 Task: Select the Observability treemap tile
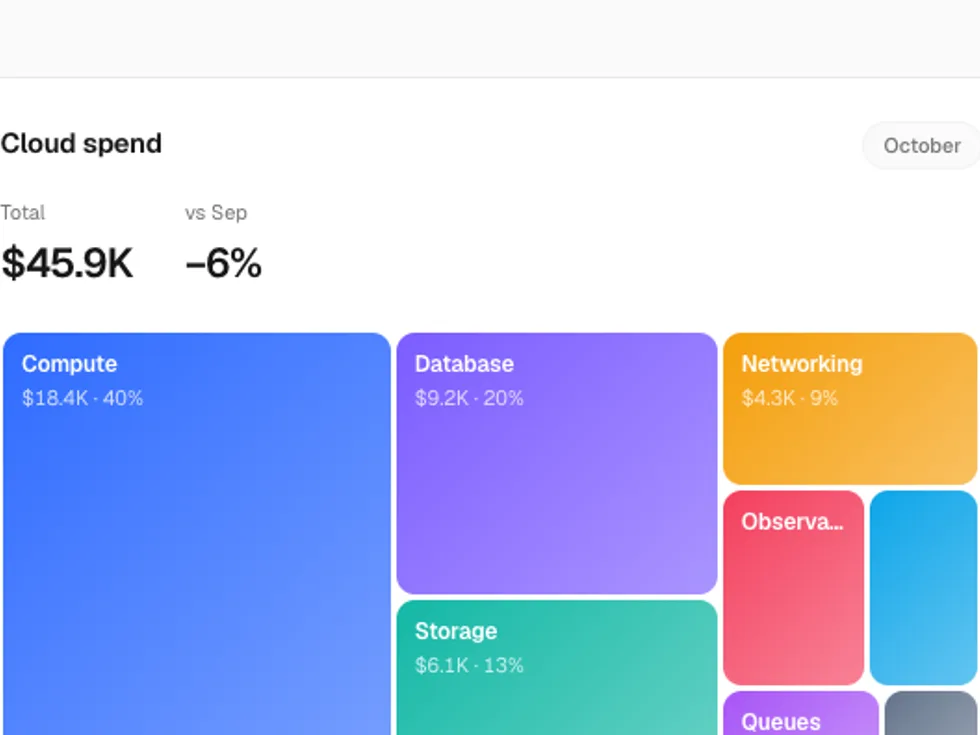tap(794, 588)
